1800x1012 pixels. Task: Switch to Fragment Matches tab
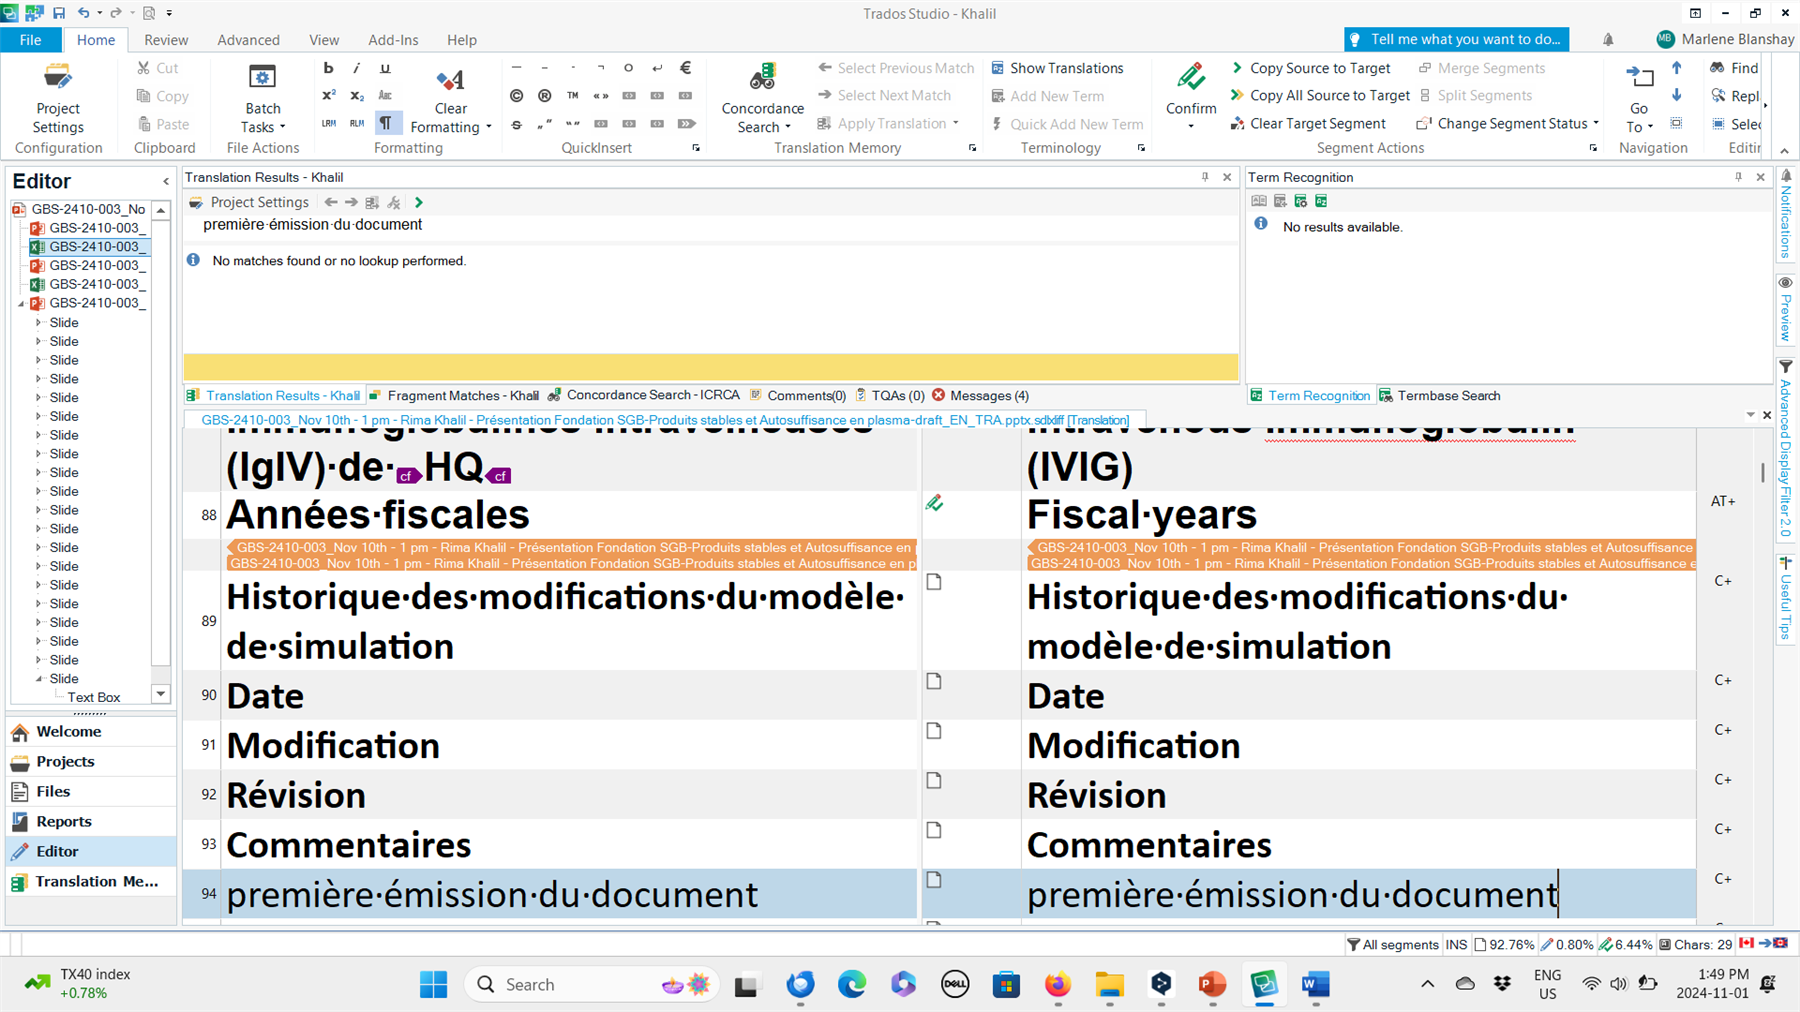pos(453,395)
